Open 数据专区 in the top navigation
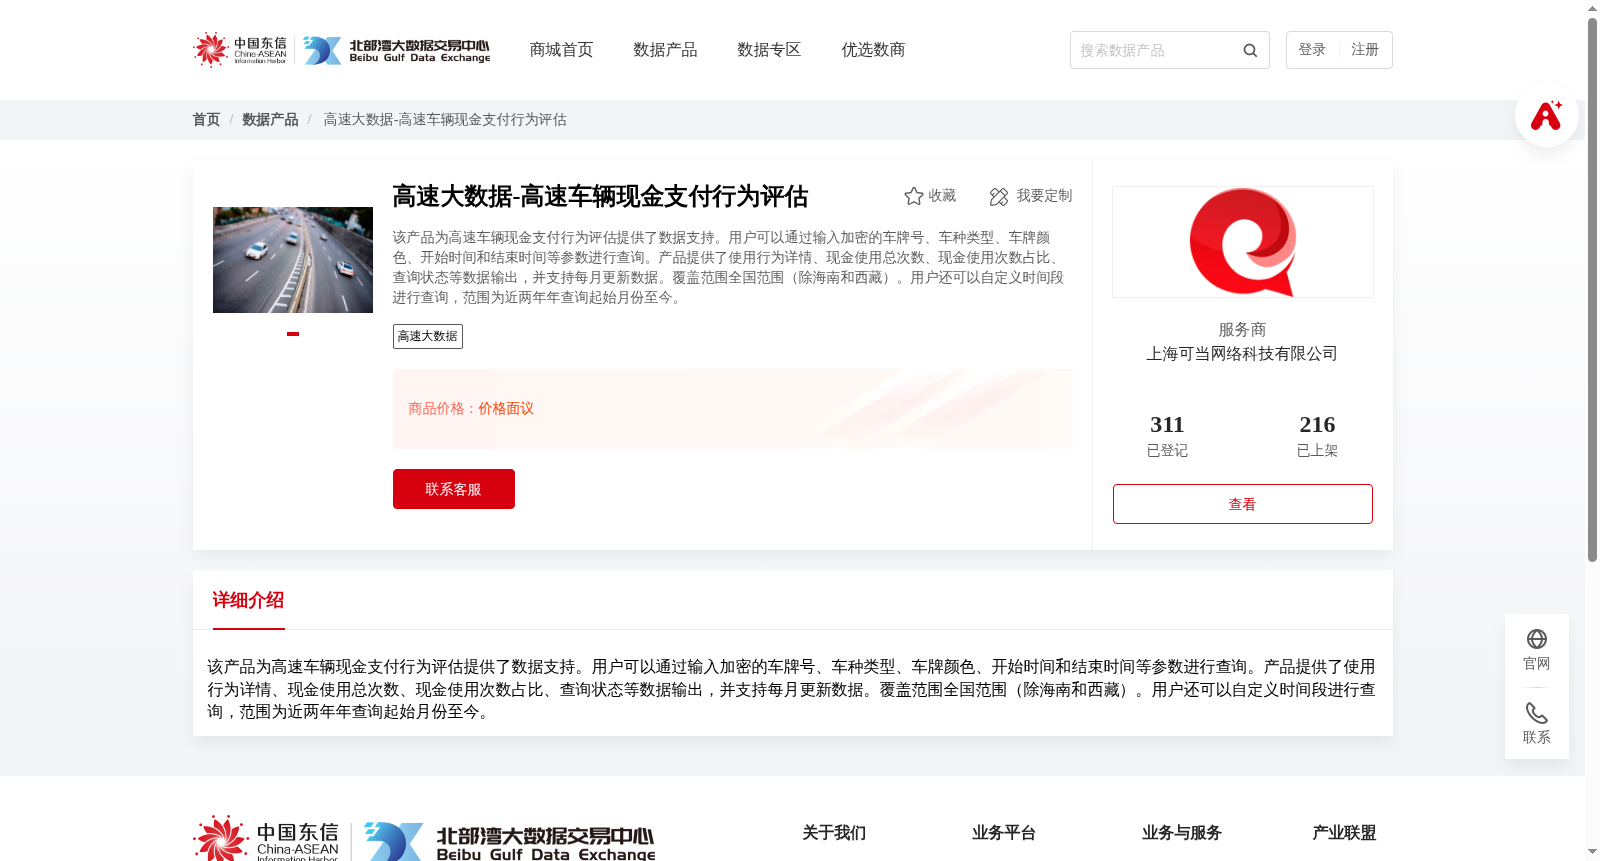This screenshot has width=1600, height=861. [x=769, y=50]
